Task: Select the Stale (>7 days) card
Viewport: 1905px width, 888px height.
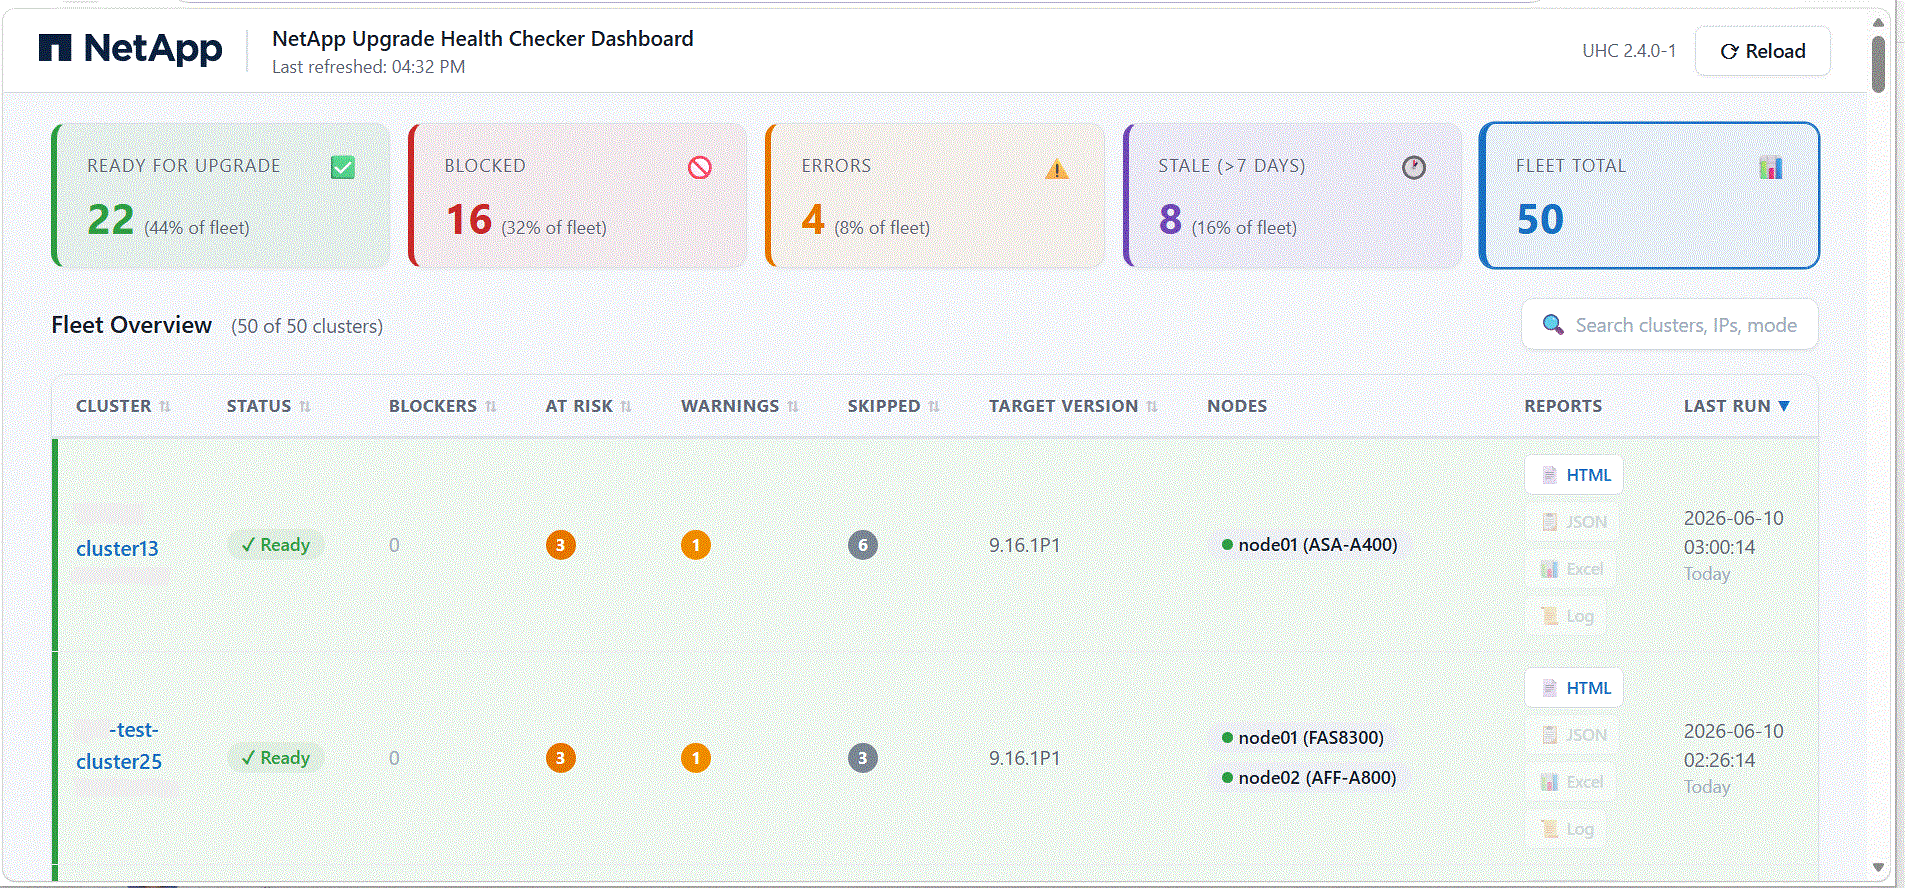Action: coord(1292,195)
